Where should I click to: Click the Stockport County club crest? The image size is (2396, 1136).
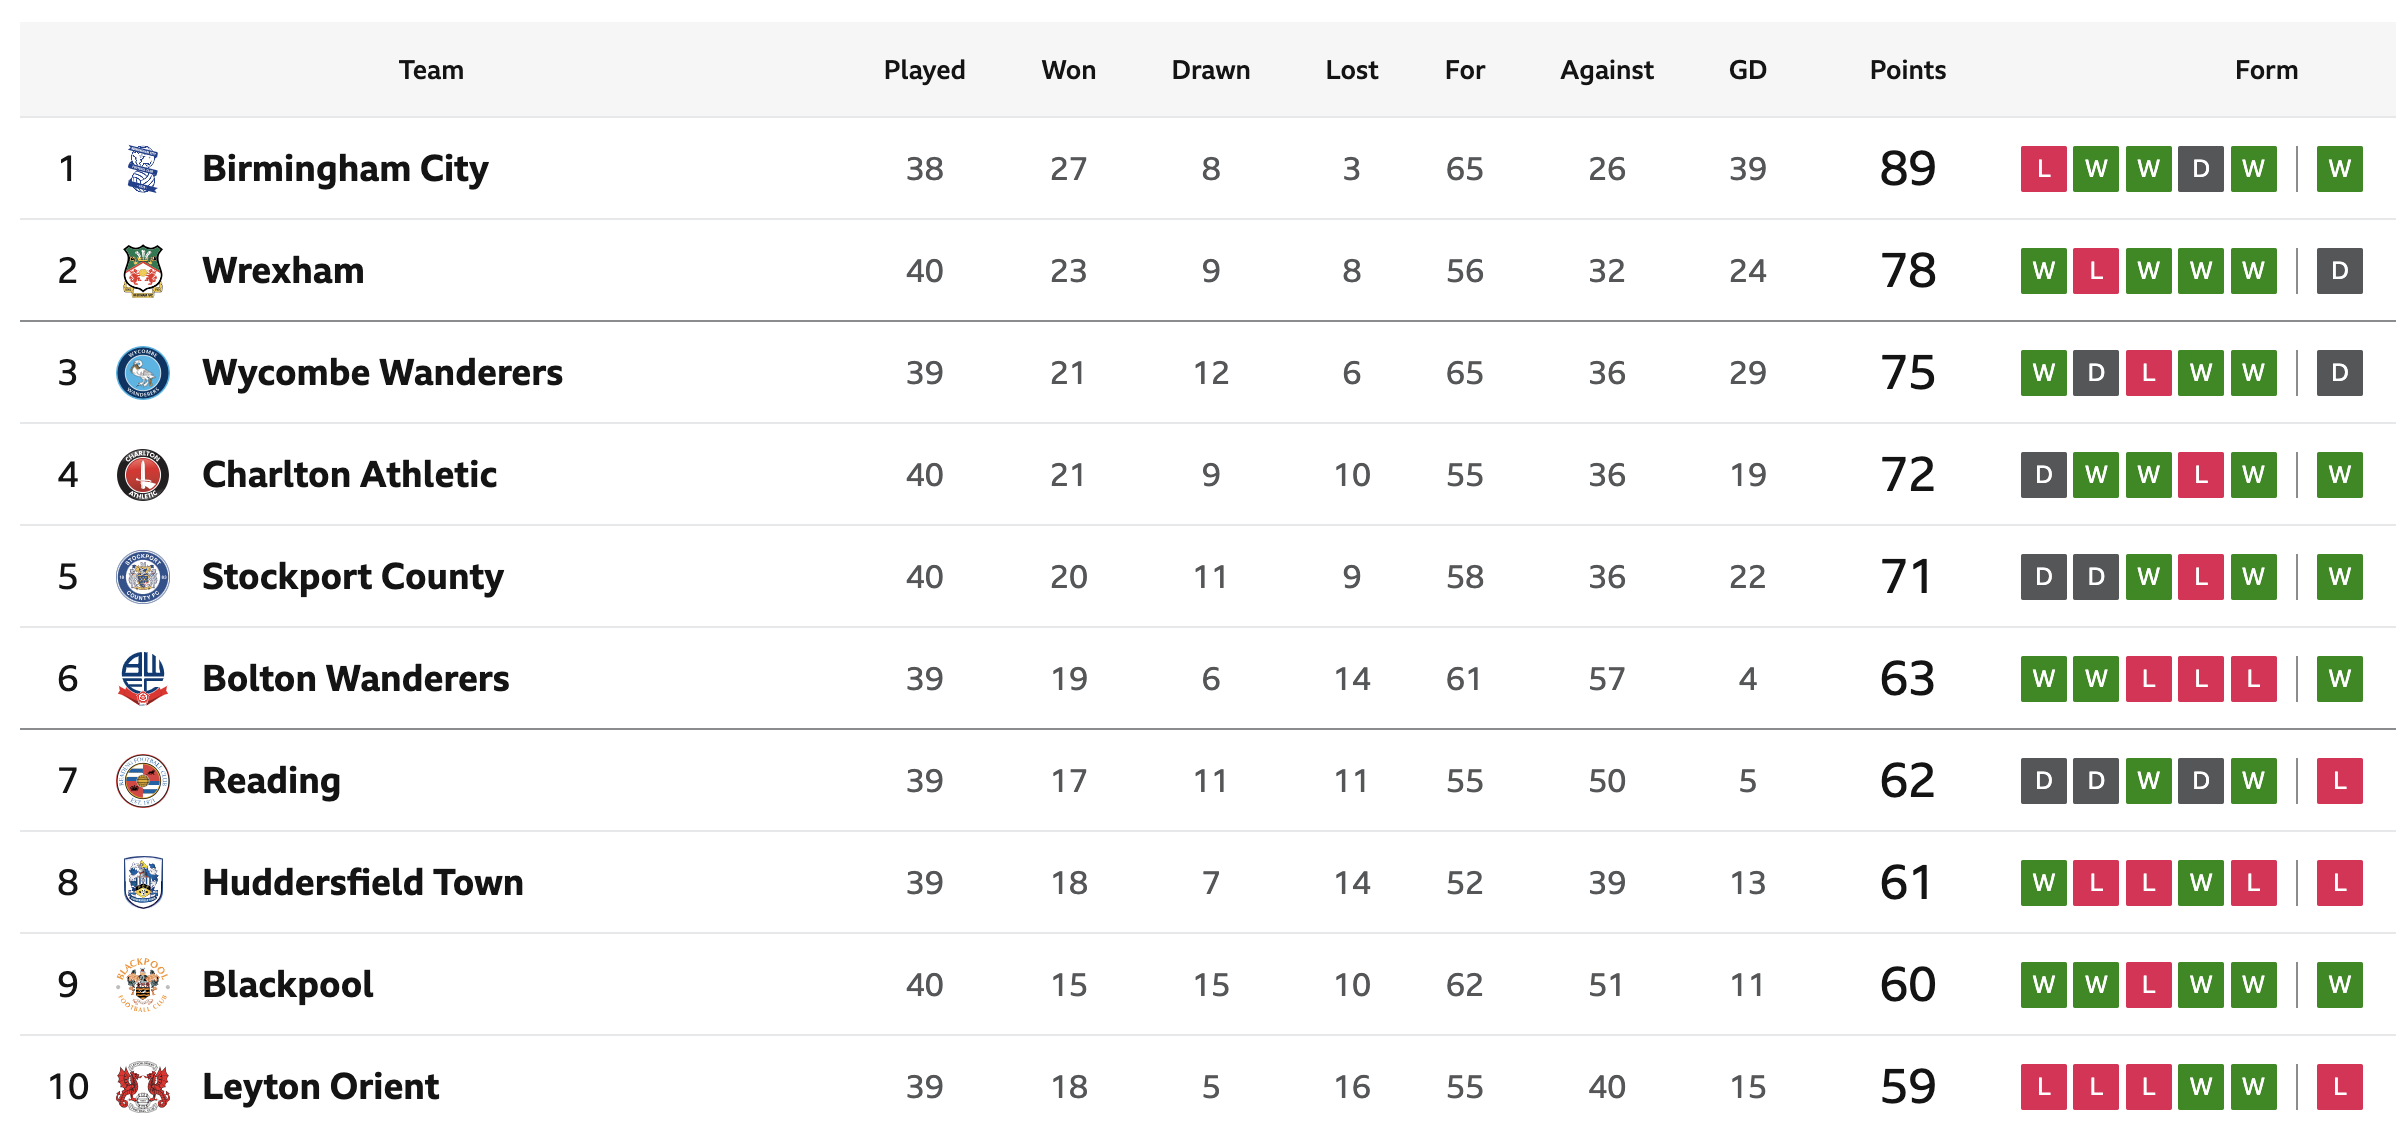pos(143,577)
